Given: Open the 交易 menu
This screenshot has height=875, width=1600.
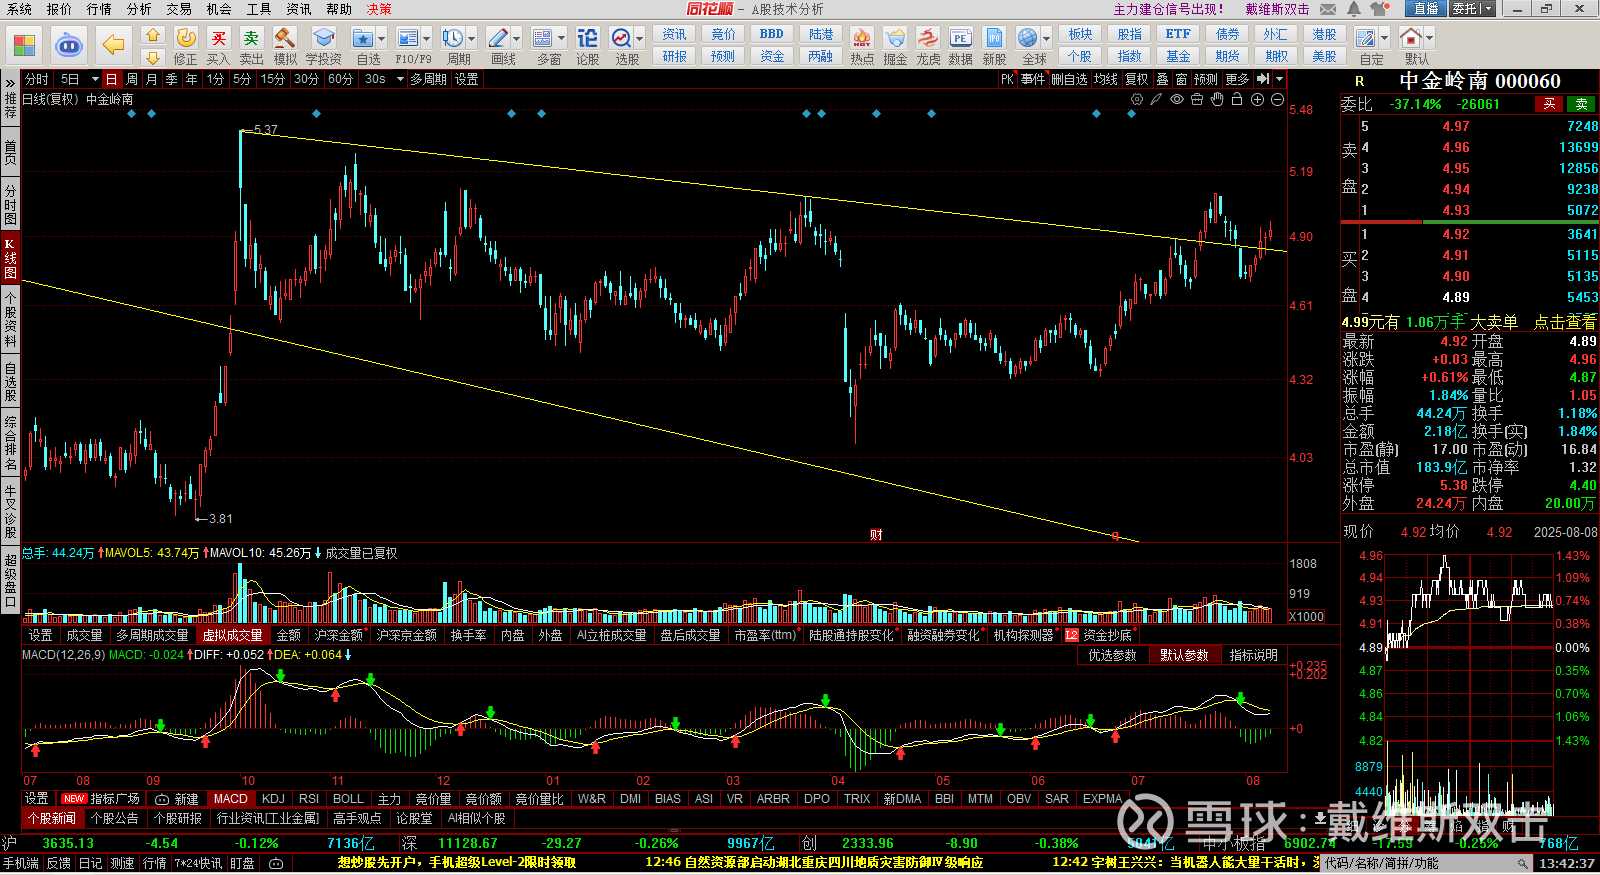Looking at the screenshot, I should pos(179,9).
